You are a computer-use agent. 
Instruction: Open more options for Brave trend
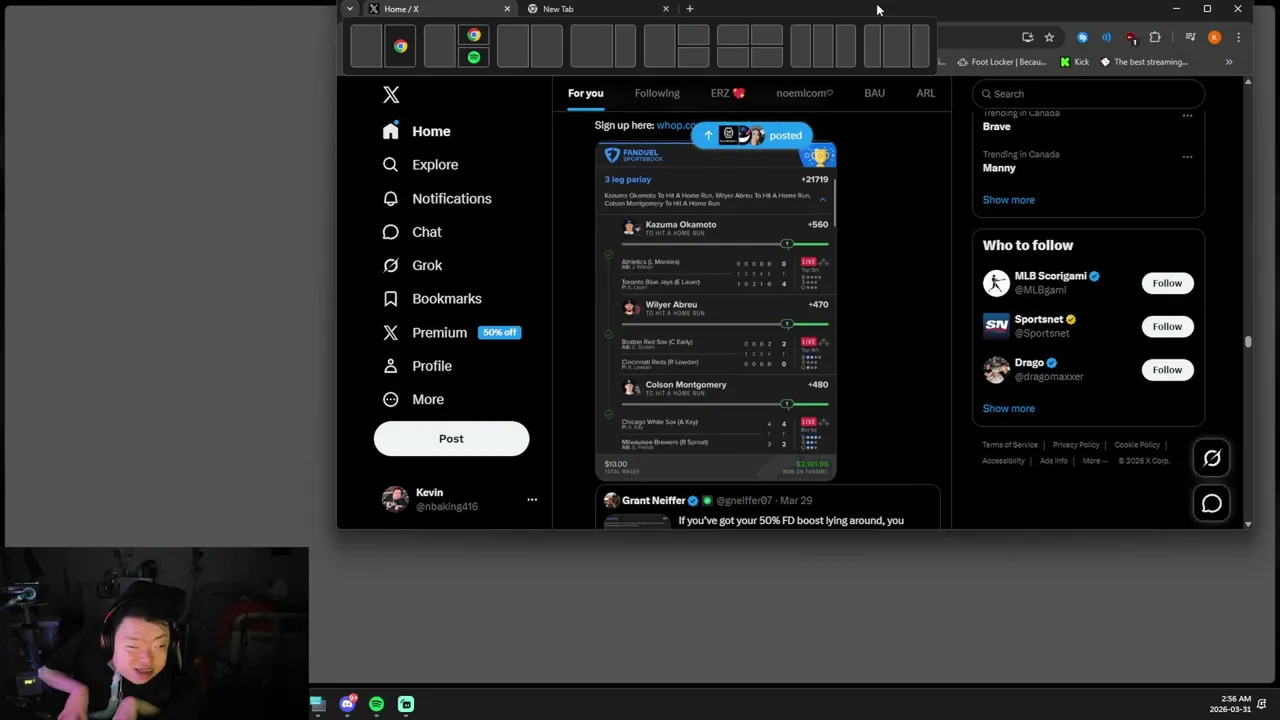(x=1187, y=115)
